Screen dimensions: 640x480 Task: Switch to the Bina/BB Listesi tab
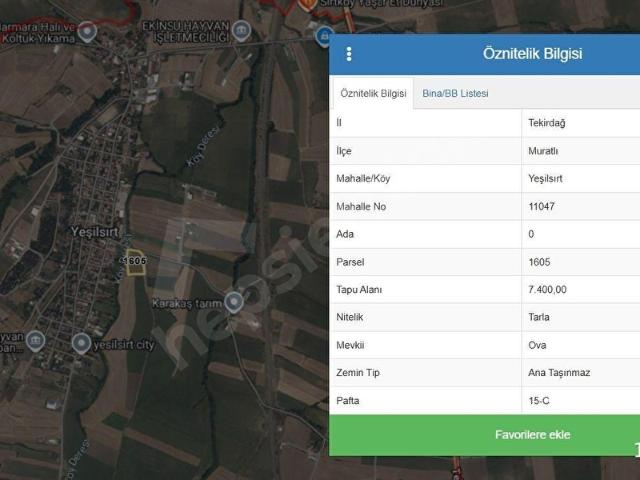pos(455,93)
